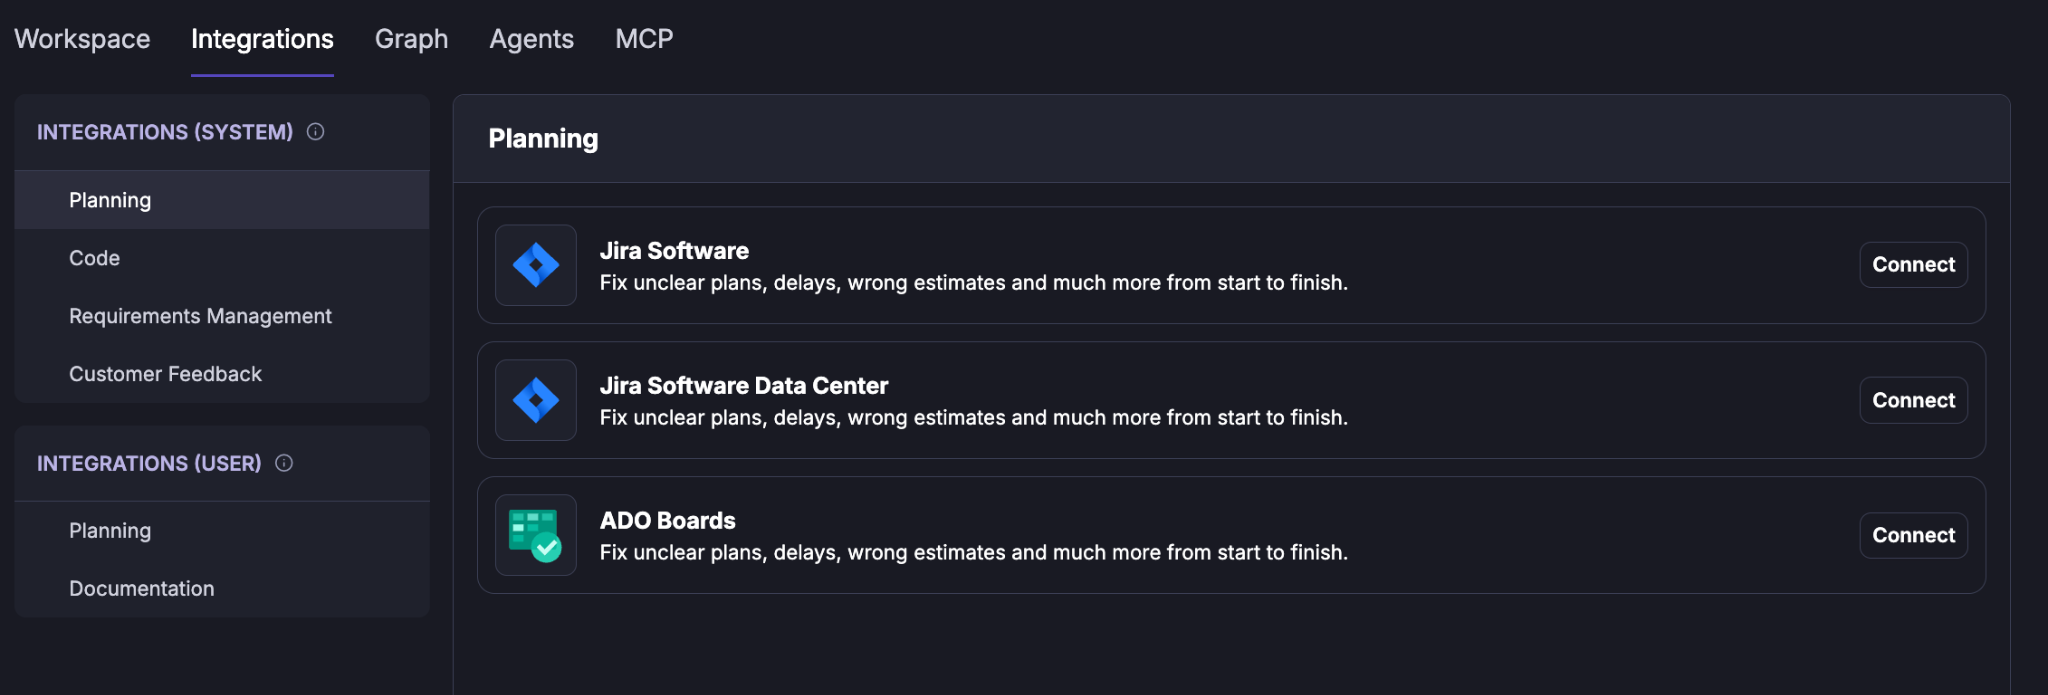Select Code under system integrations
The image size is (2048, 695).
pyautogui.click(x=222, y=258)
